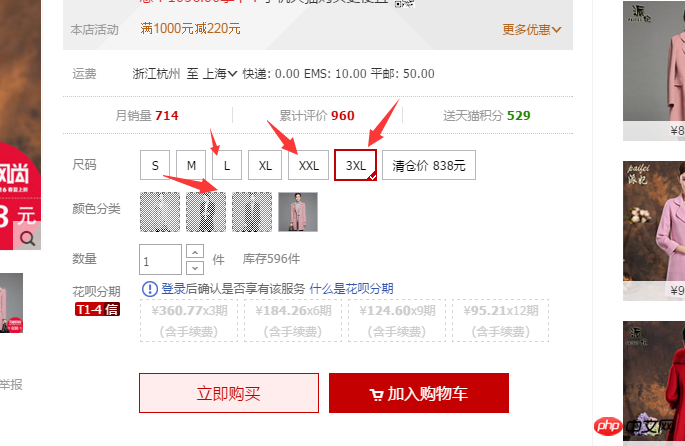Open 什么是花呗分期 link
The image size is (685, 446).
[351, 289]
